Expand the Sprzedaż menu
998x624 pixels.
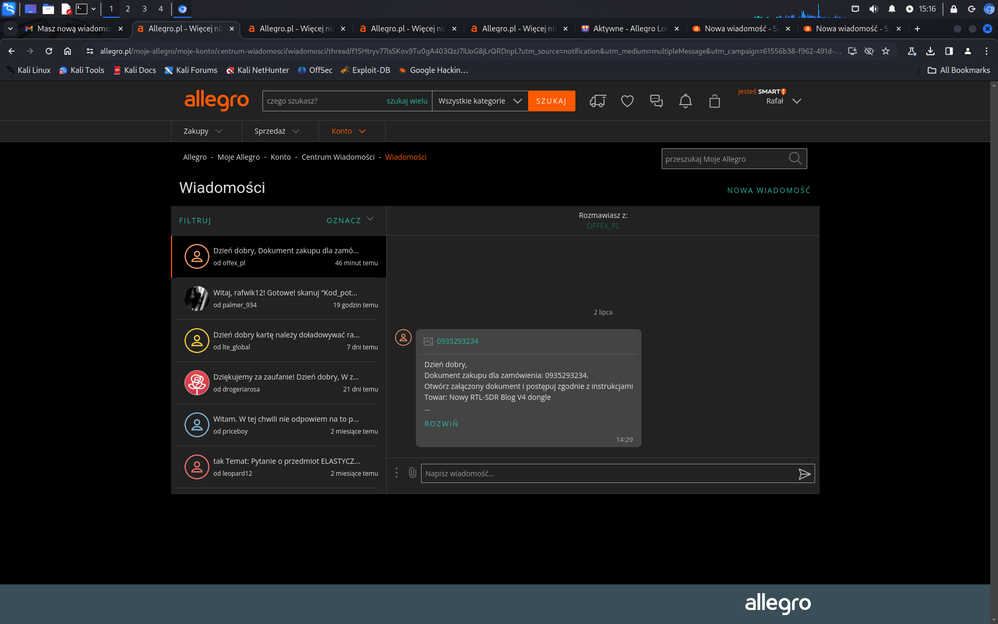pyautogui.click(x=277, y=131)
